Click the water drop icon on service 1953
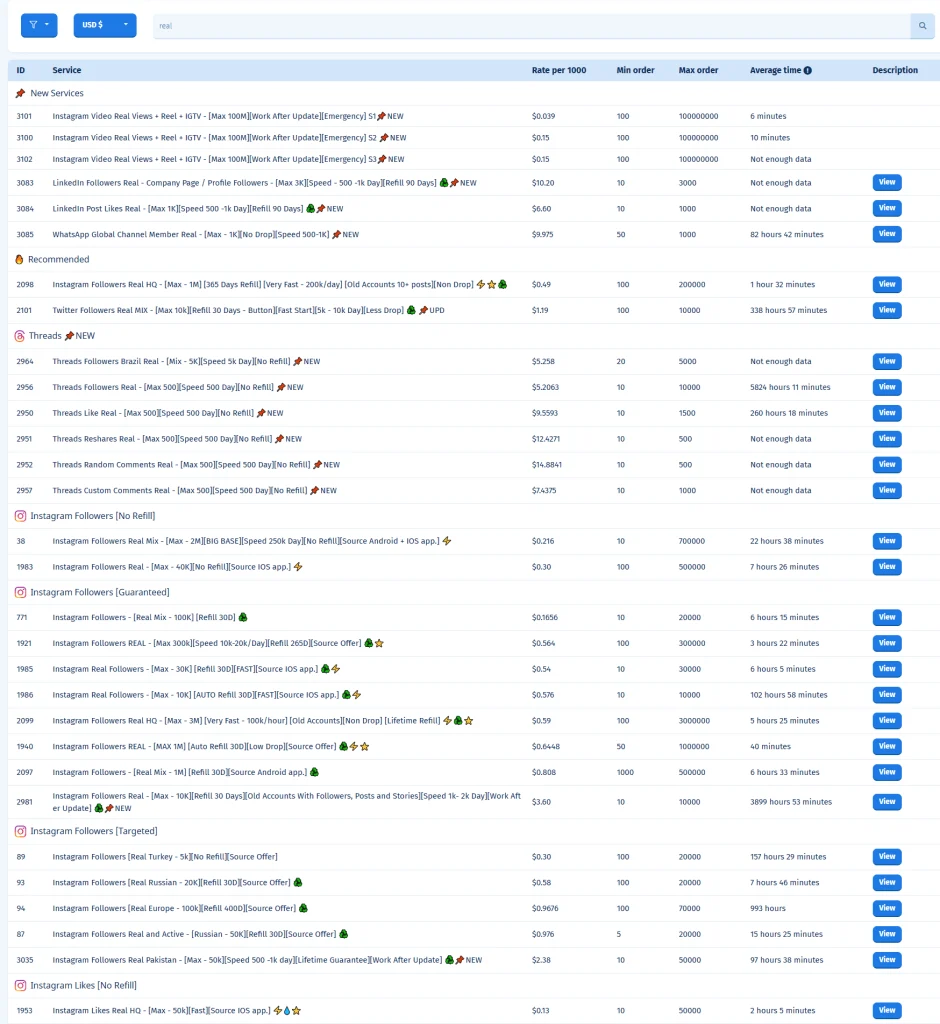This screenshot has height=1024, width=940. (x=287, y=1010)
